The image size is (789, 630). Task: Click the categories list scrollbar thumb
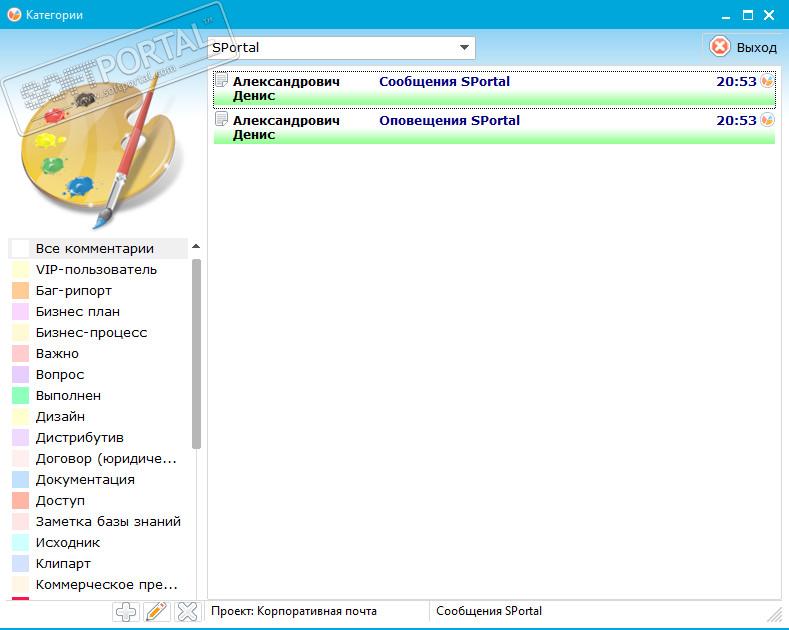click(196, 353)
